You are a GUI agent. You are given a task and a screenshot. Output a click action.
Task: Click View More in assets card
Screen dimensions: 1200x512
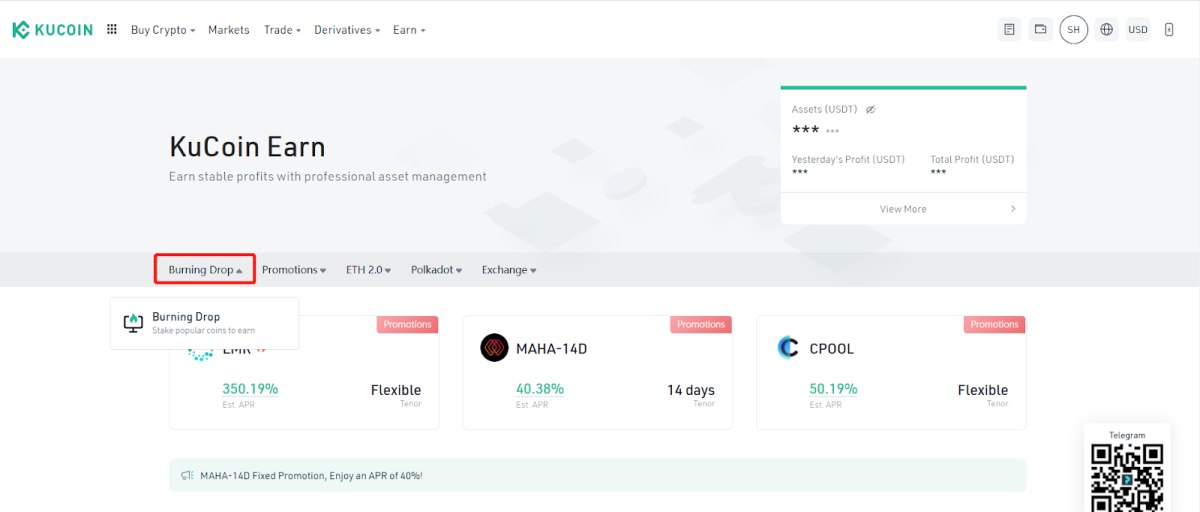(903, 209)
